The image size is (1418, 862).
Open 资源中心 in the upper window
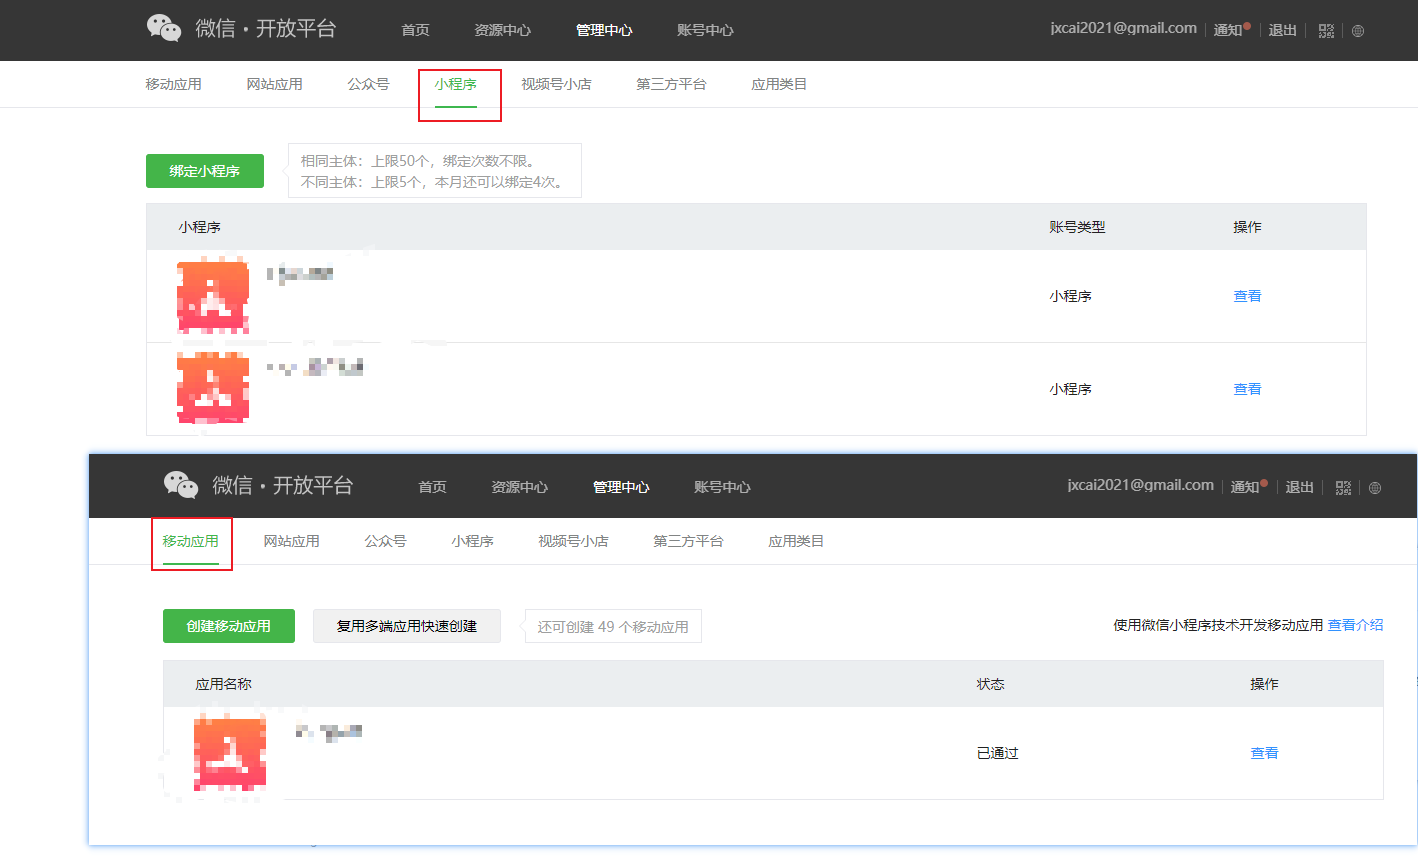[x=502, y=30]
